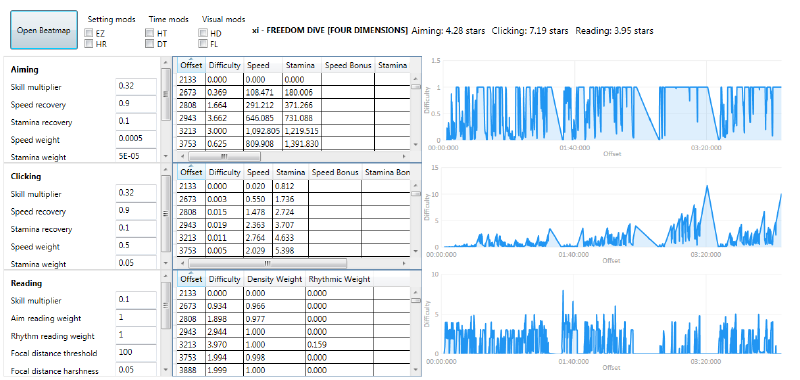800x380 pixels.
Task: Sort Clicking table by Offset column
Action: pyautogui.click(x=191, y=172)
